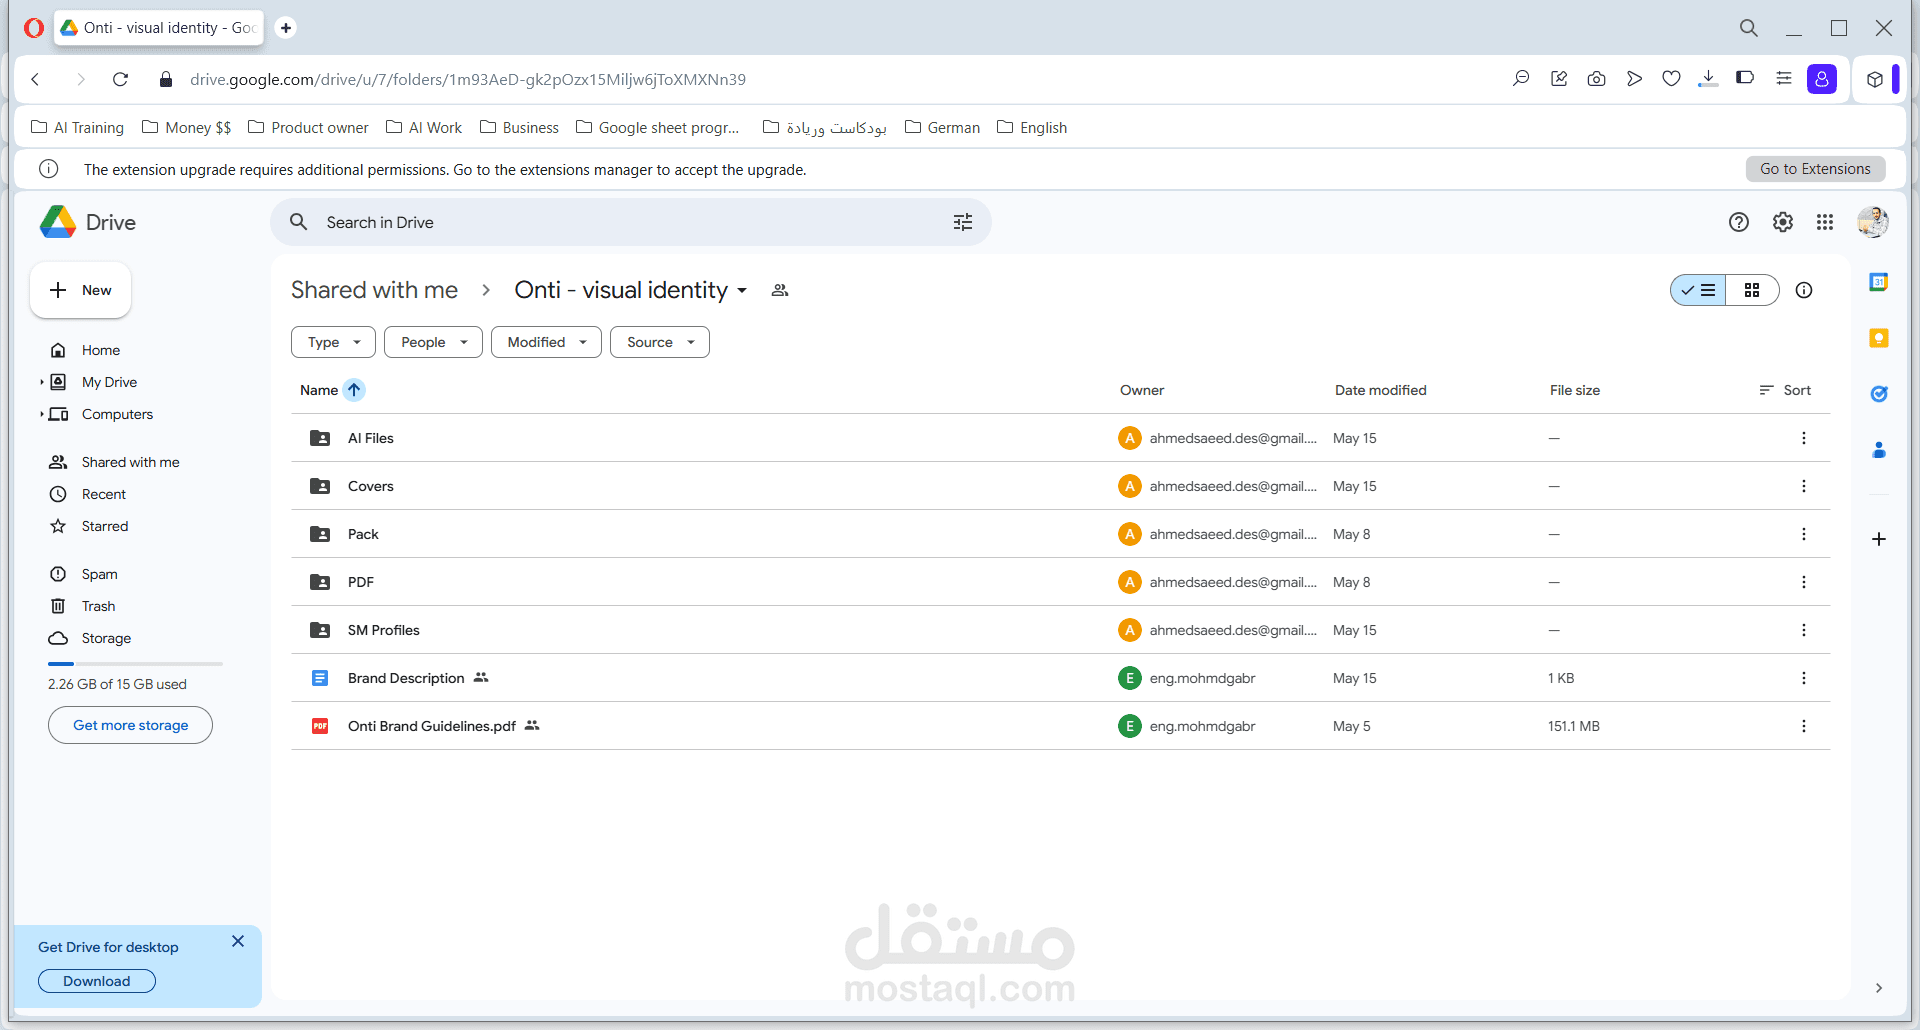Open Shared with me in sidebar
This screenshot has width=1920, height=1030.
130,462
